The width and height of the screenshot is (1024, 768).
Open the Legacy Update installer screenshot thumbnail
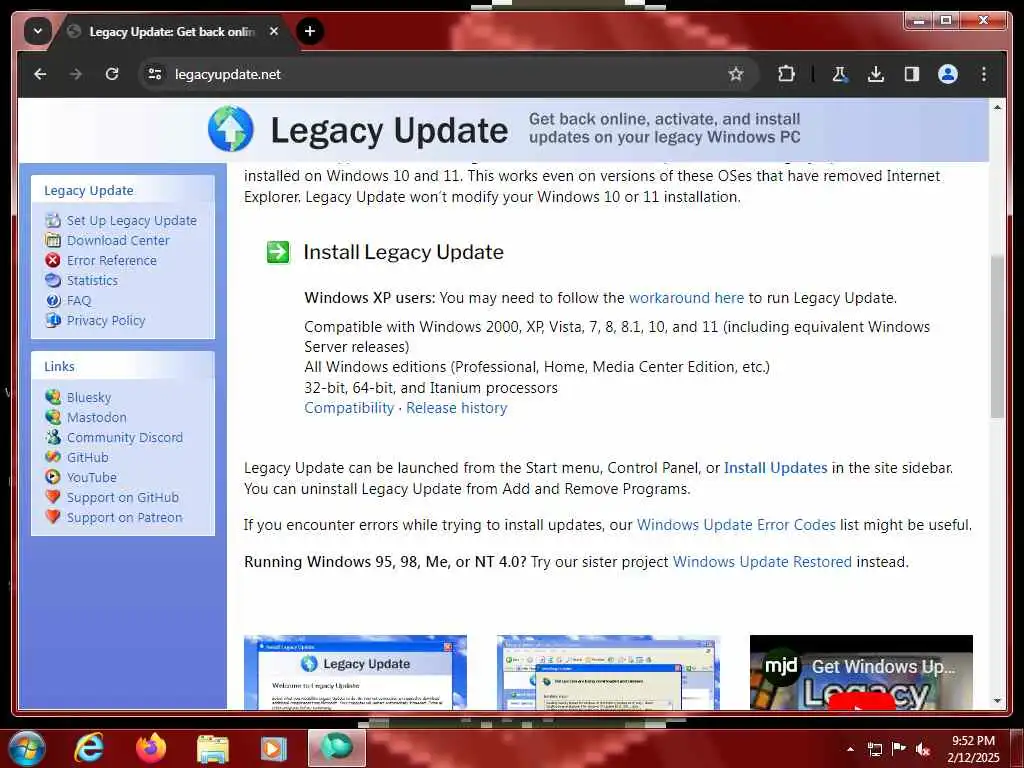pyautogui.click(x=355, y=672)
